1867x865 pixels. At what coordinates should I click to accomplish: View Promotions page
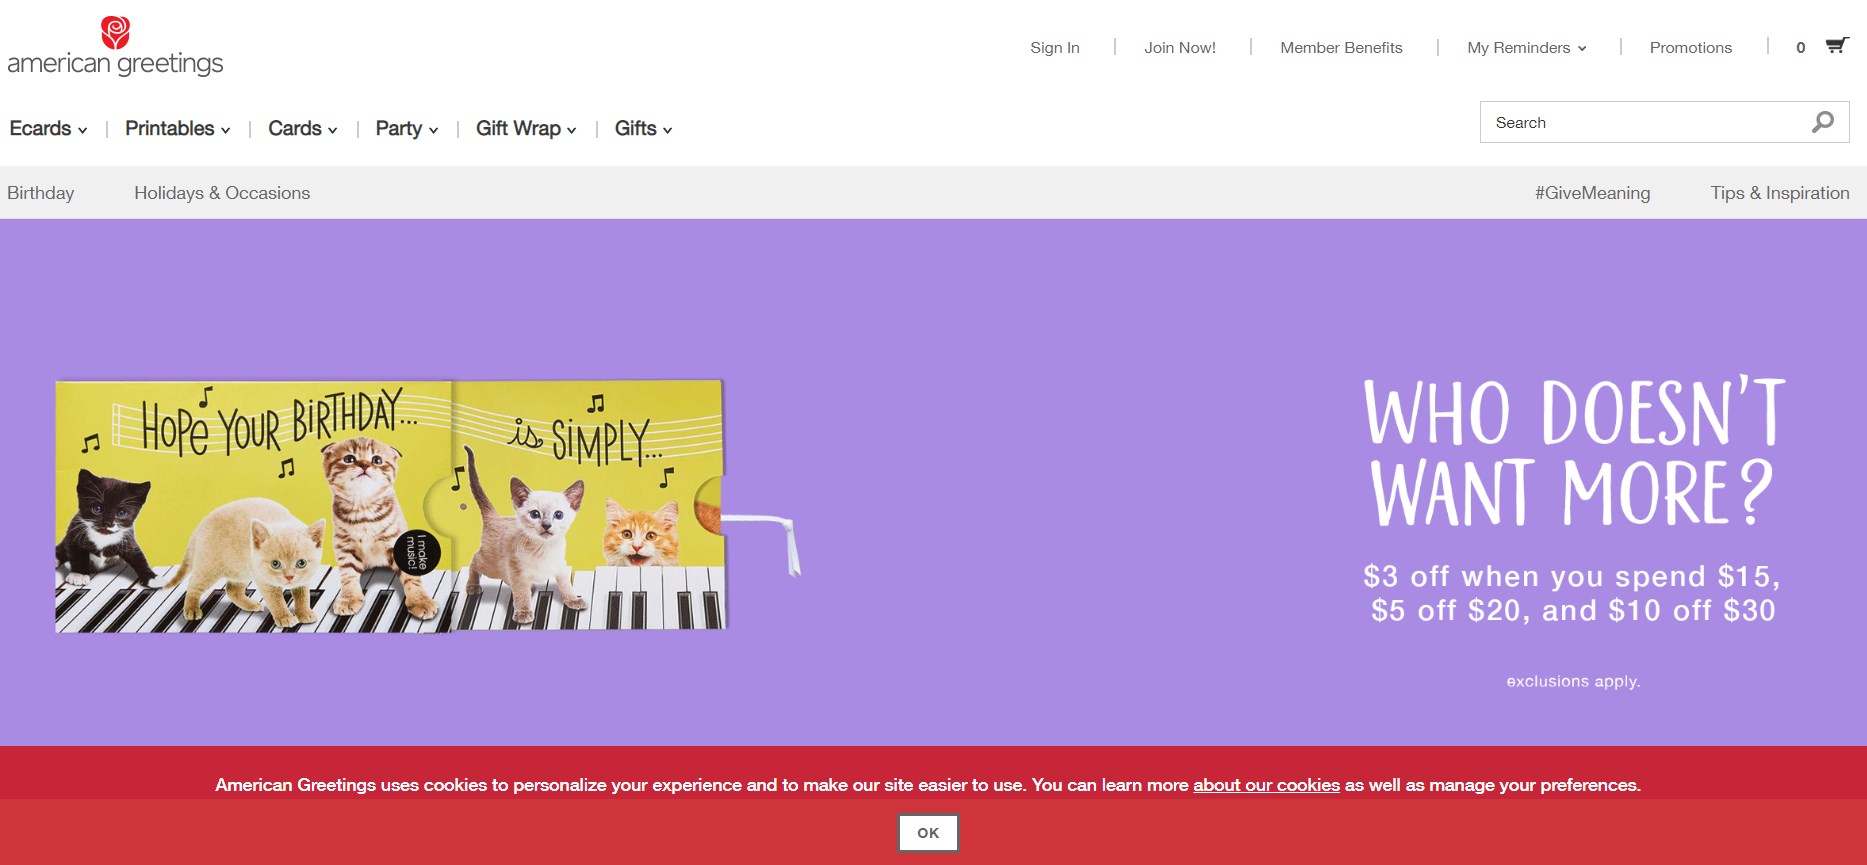pos(1690,48)
